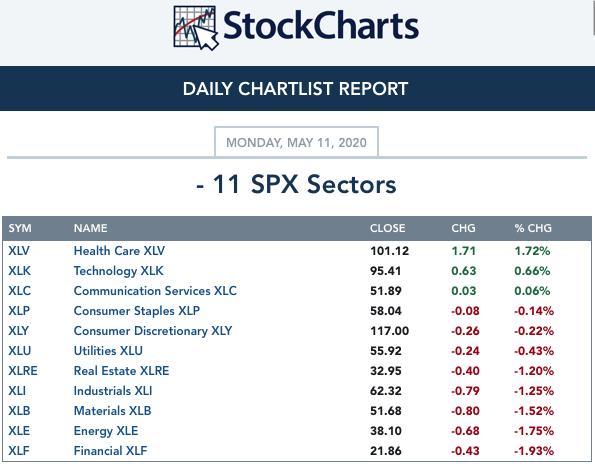The image size is (595, 464).
Task: Click the StockCharts logo icon
Action: click(x=196, y=28)
